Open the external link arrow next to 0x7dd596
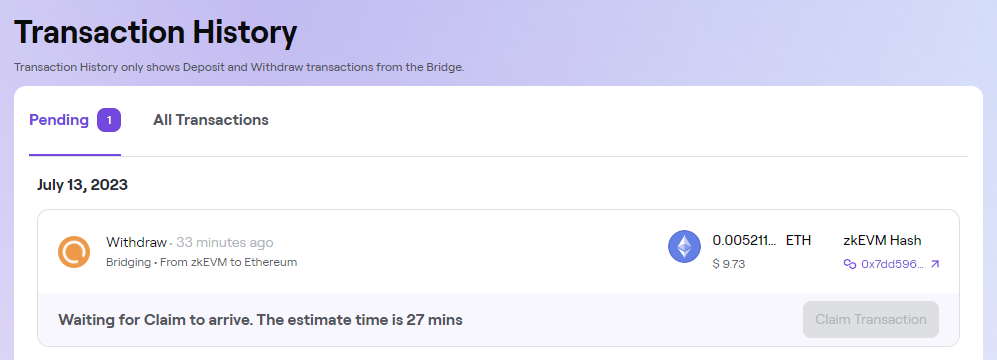997x360 pixels. point(935,264)
